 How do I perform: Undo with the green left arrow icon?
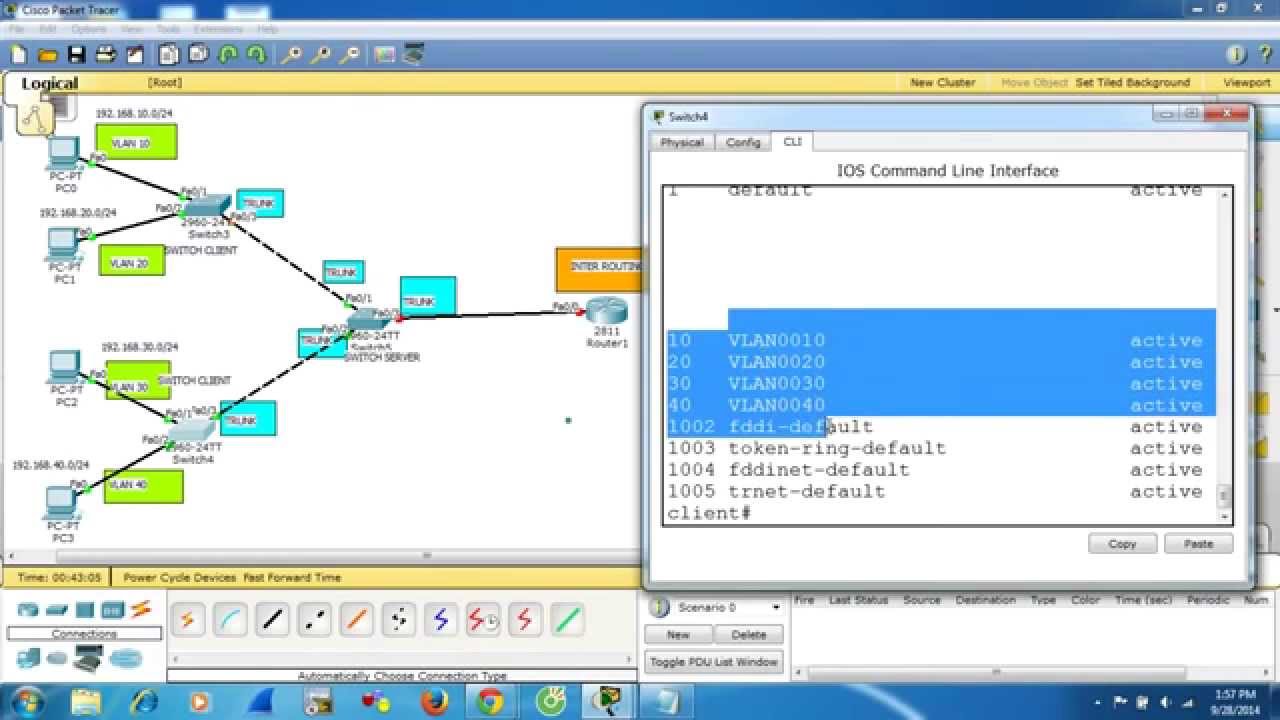tap(228, 55)
